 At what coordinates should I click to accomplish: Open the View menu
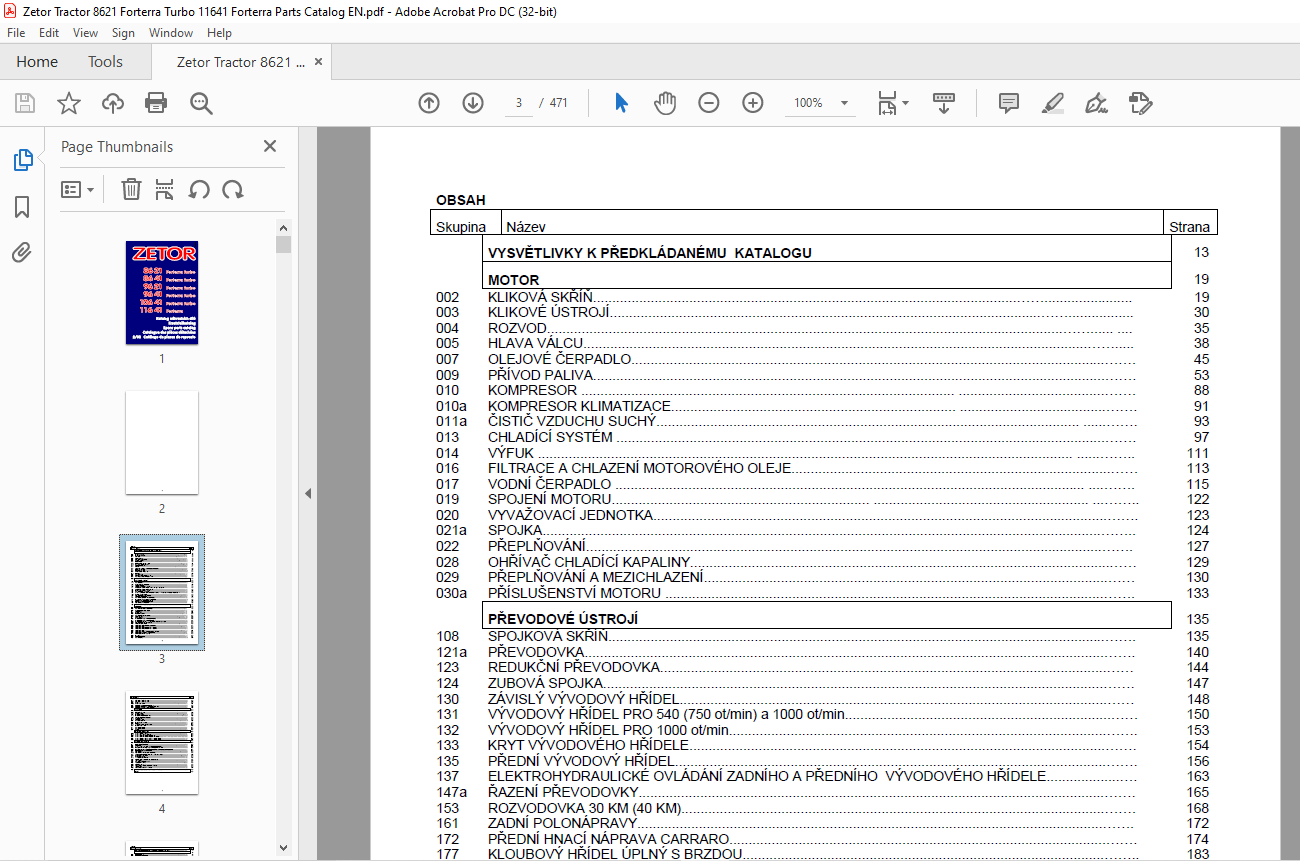(x=86, y=33)
